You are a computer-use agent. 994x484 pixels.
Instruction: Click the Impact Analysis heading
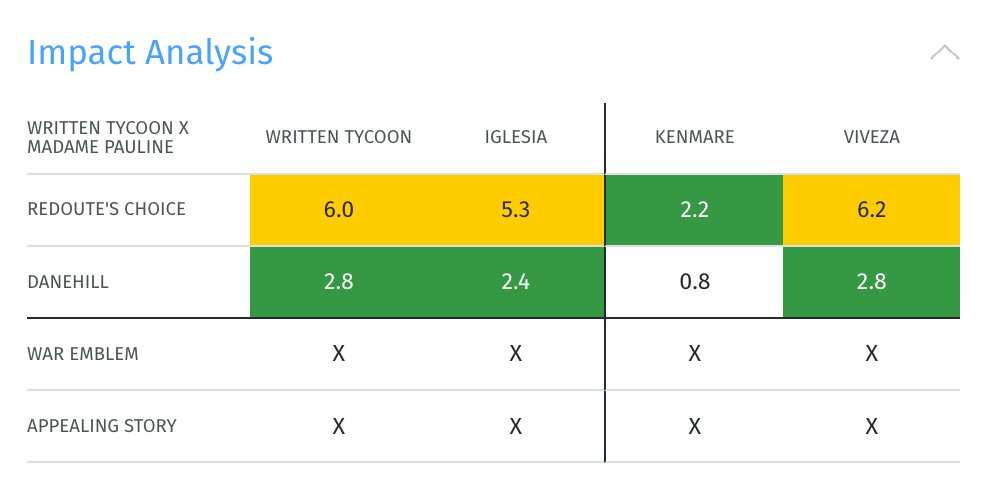[150, 53]
